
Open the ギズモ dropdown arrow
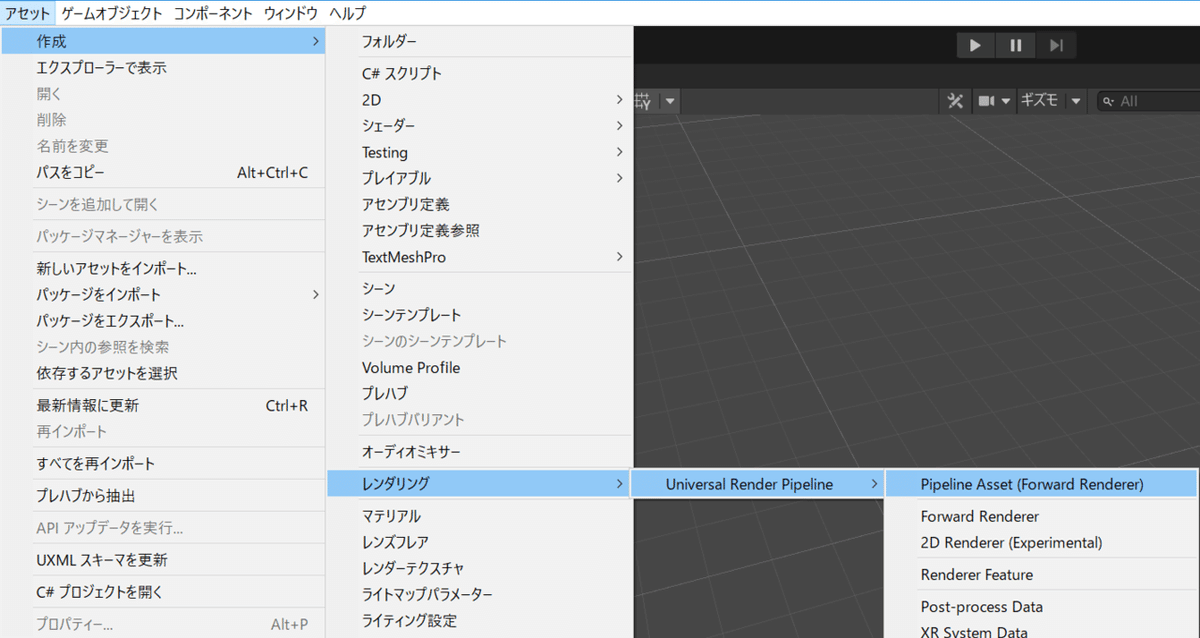coord(1076,101)
